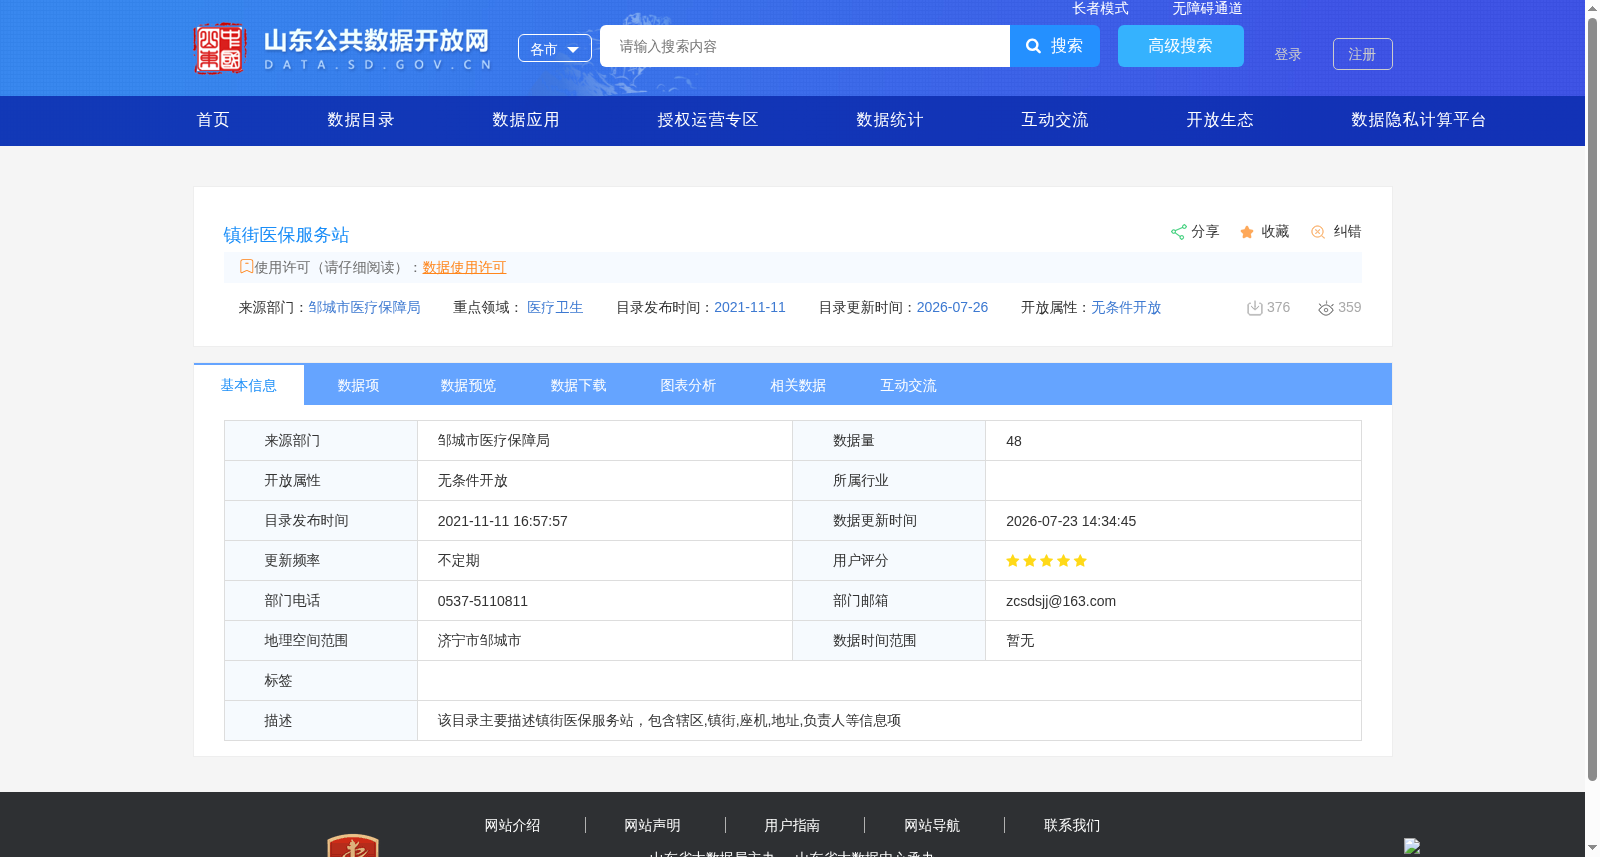Select the 基本信息 tab
Screen dimensions: 1600x857
pyautogui.click(x=249, y=385)
